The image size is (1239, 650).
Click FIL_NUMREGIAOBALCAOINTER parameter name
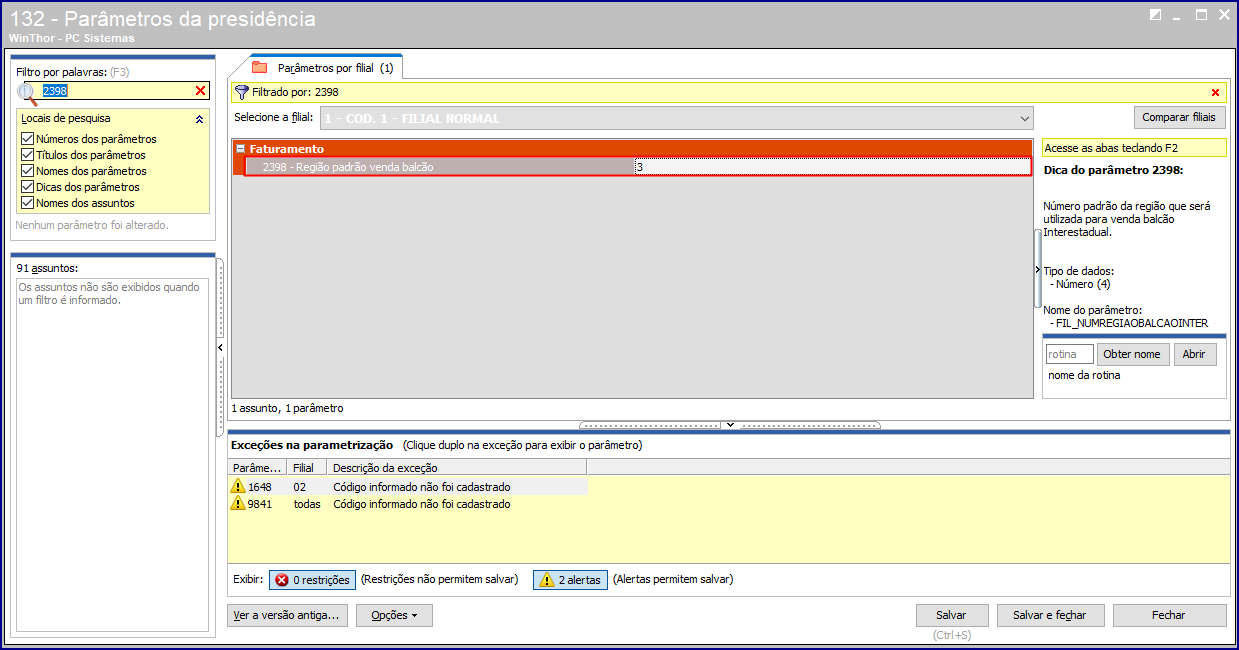(x=1132, y=323)
